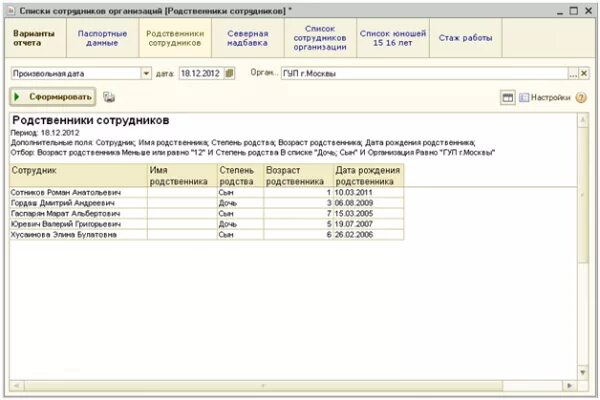Select cell Гордаш Дмитрий Андреевич
600x400 pixels.
point(78,203)
